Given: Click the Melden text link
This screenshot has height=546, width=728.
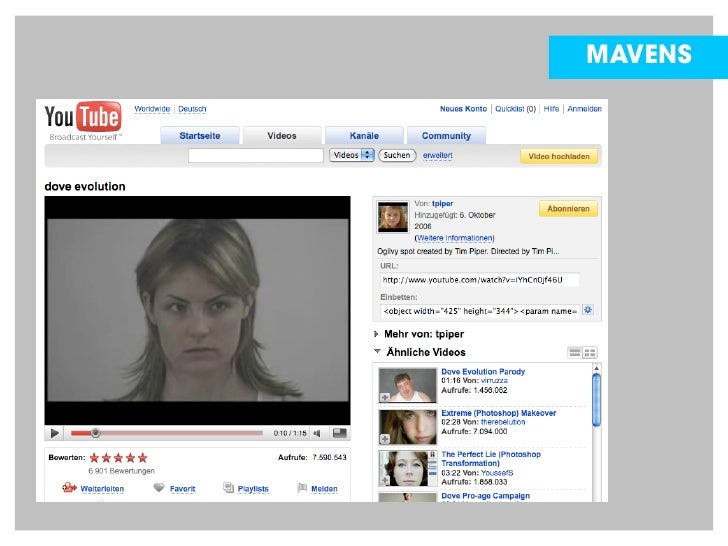Looking at the screenshot, I should click(x=324, y=489).
